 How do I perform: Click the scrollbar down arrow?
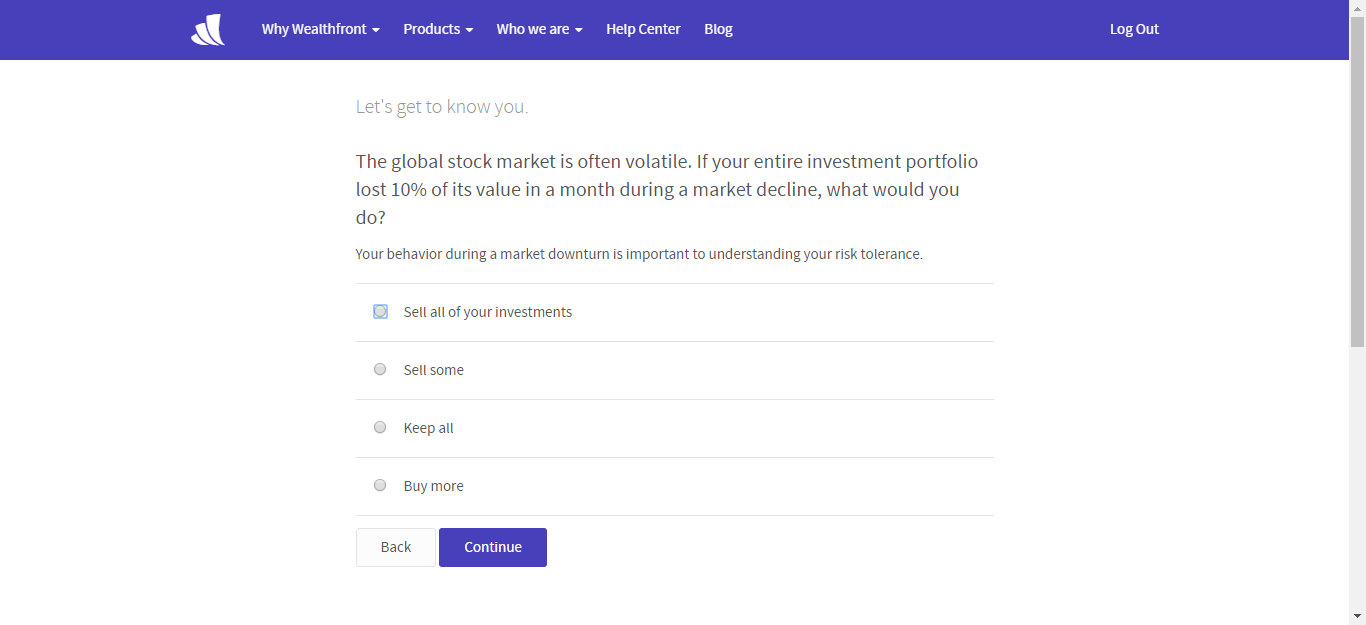click(1357, 616)
